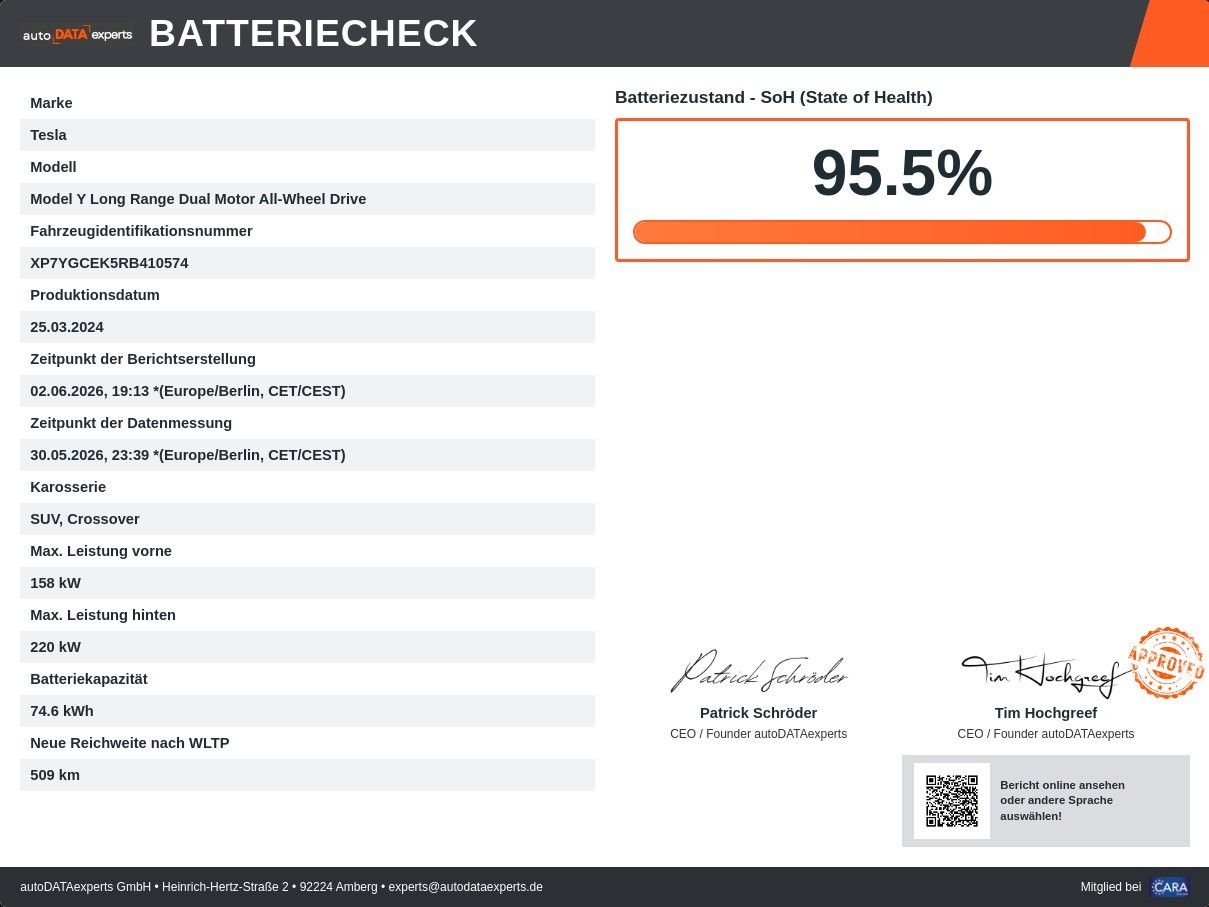Click the production date 25.03.2024

tap(67, 327)
